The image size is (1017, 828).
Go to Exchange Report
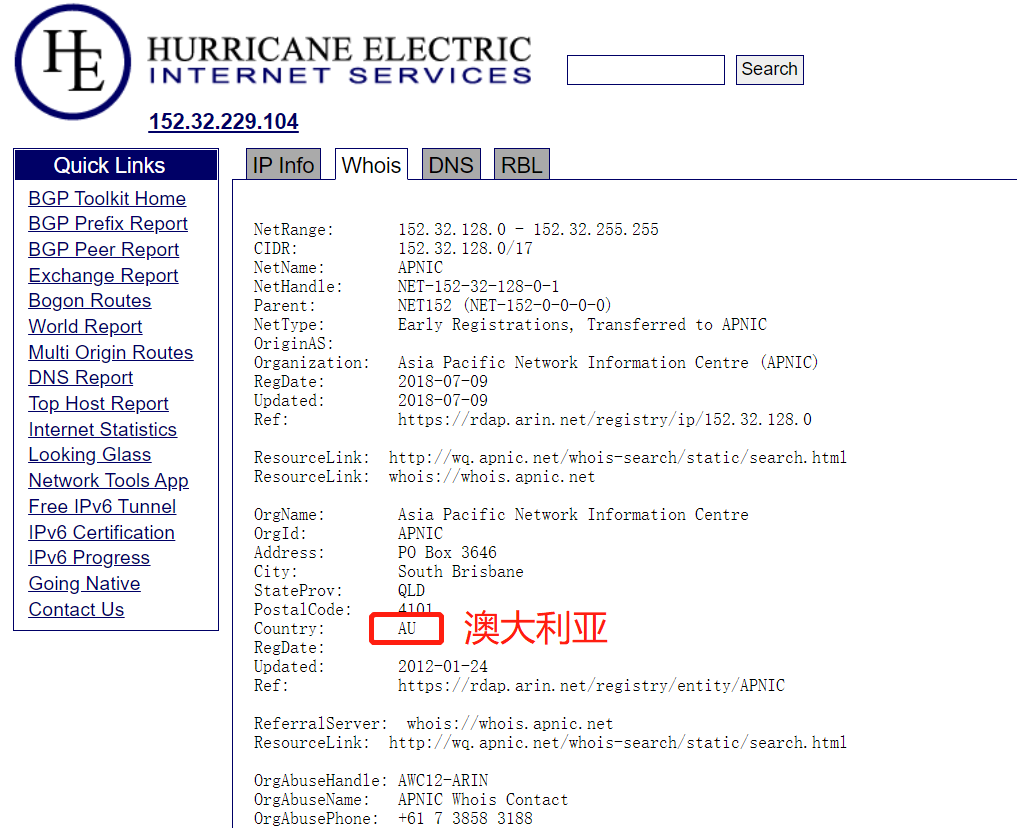click(103, 275)
